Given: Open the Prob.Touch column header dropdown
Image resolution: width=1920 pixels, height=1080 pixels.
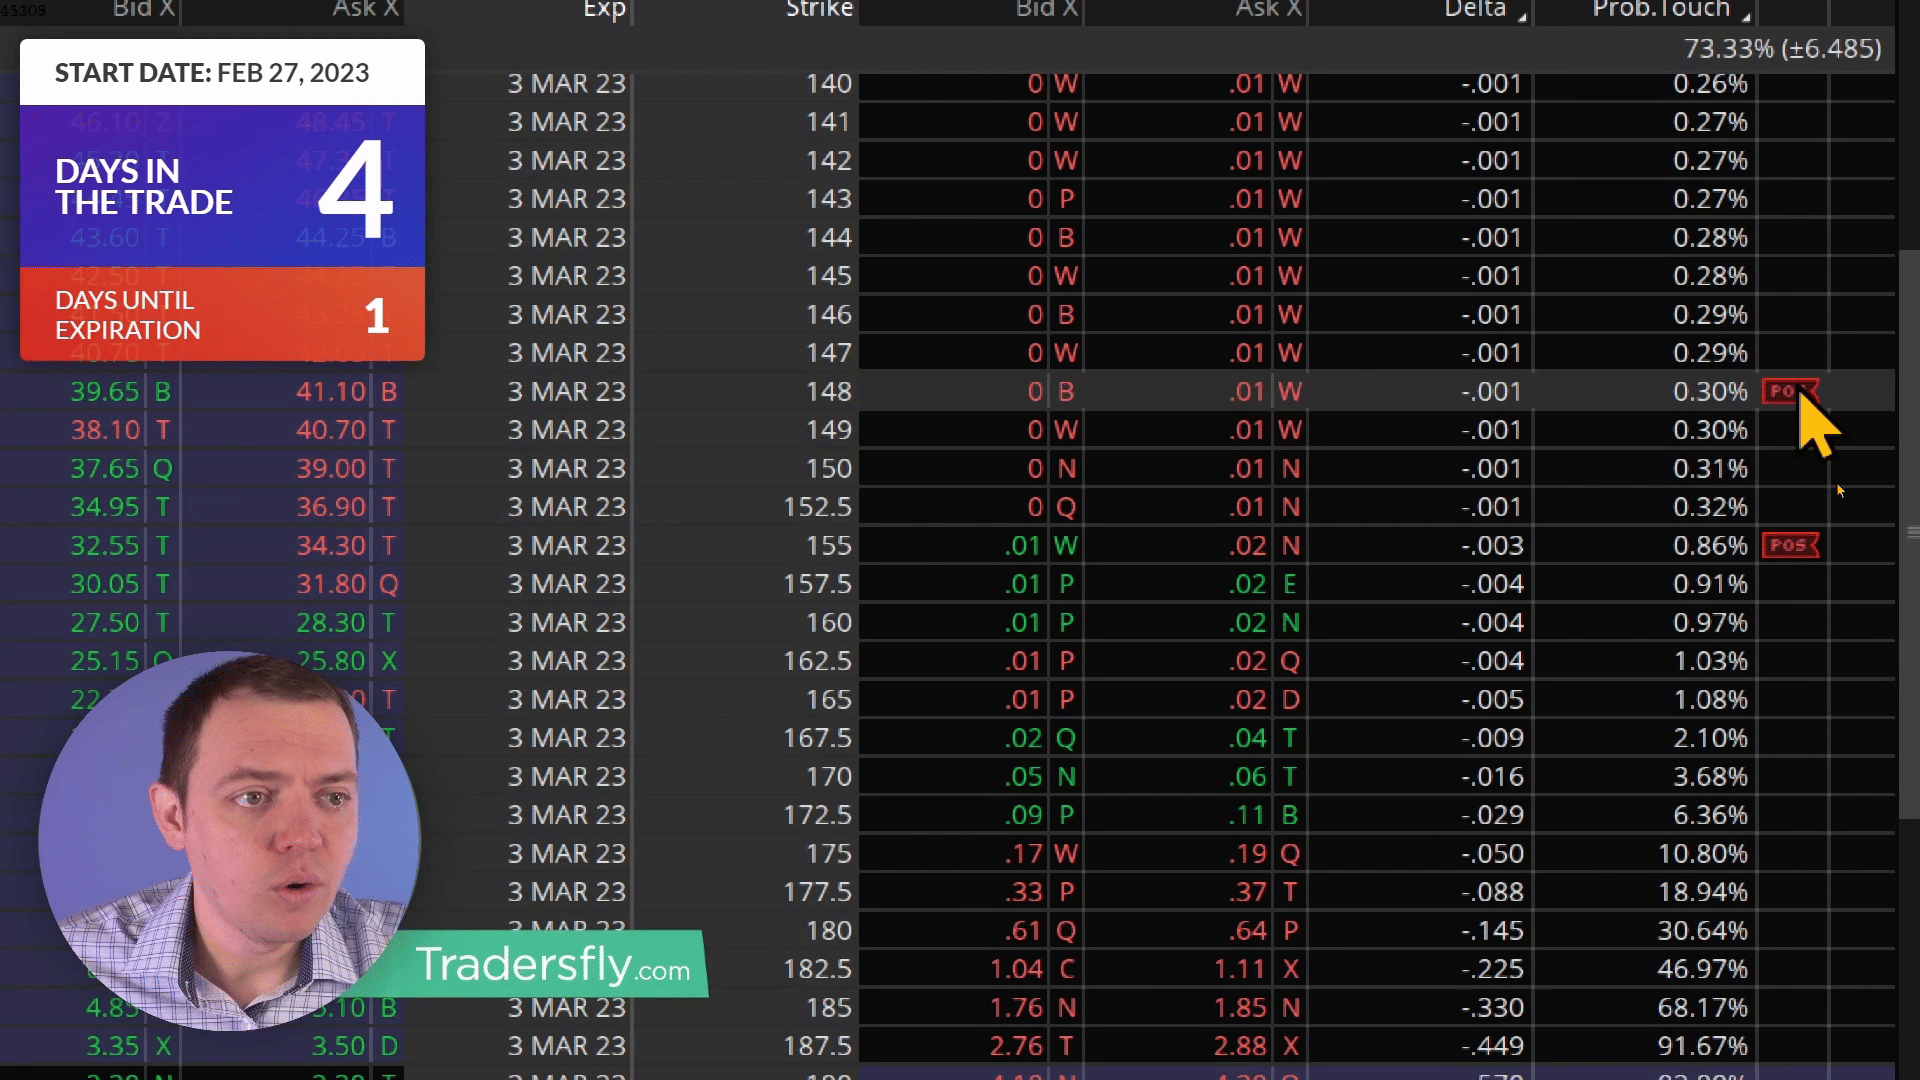Looking at the screenshot, I should click(x=1746, y=17).
